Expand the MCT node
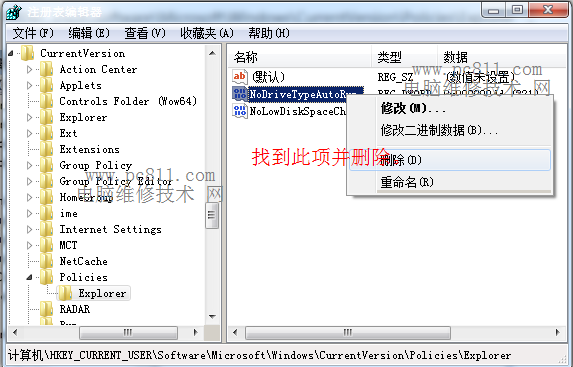Screen dimensions: 573x367 (x=30, y=245)
